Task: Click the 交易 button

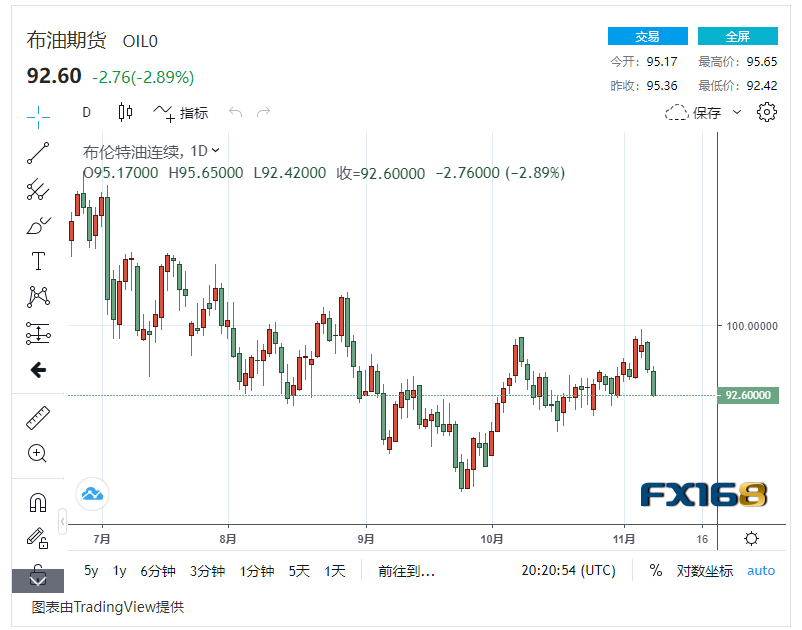Action: point(647,36)
